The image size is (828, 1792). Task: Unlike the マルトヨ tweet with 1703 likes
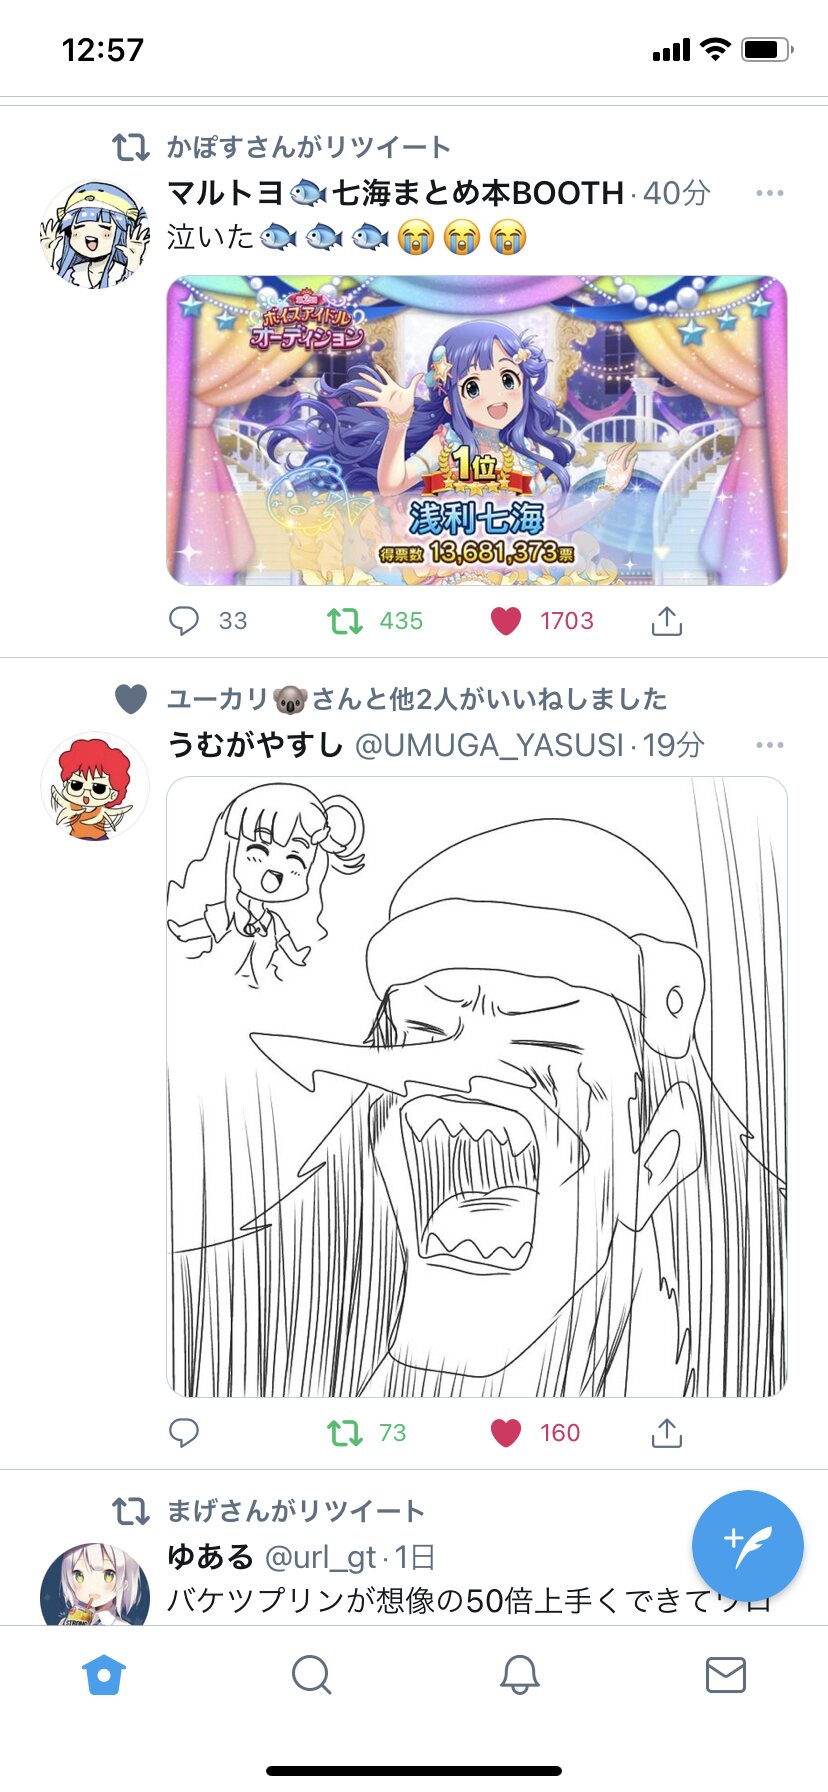point(506,621)
